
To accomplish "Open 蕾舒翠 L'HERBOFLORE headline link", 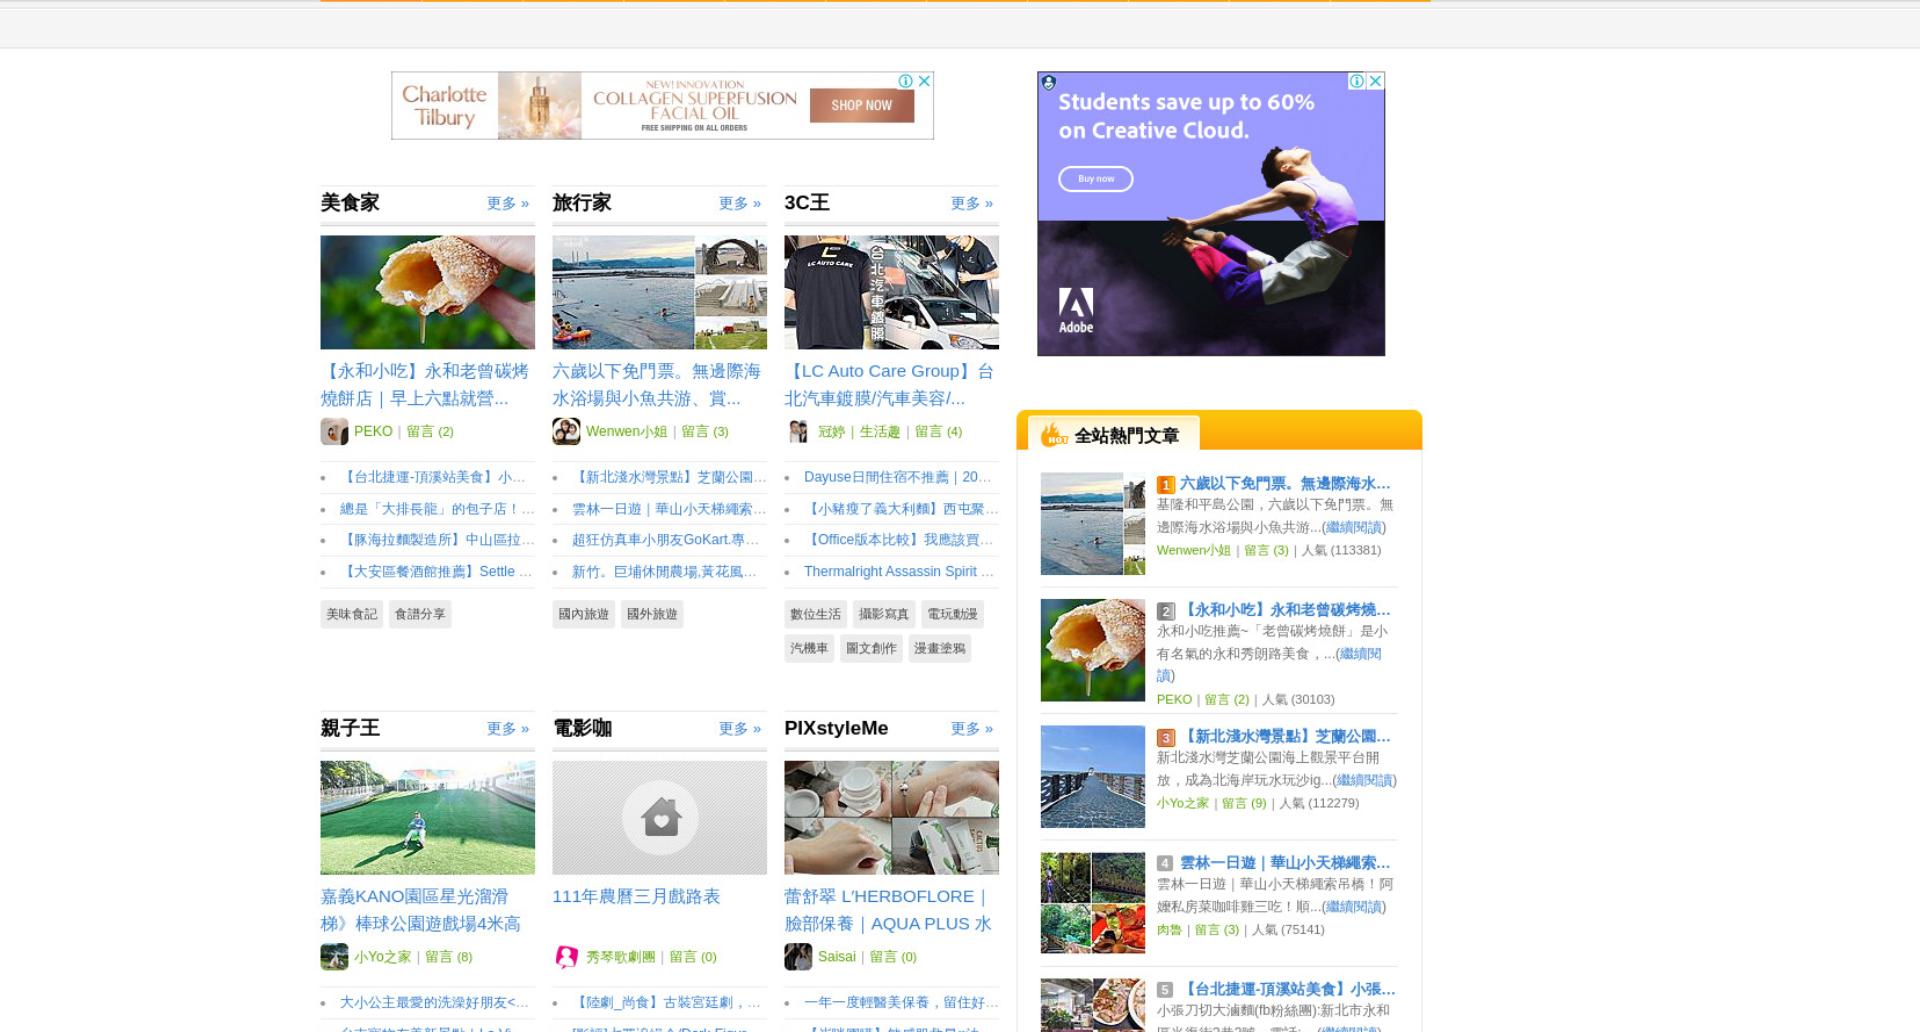I will [888, 910].
